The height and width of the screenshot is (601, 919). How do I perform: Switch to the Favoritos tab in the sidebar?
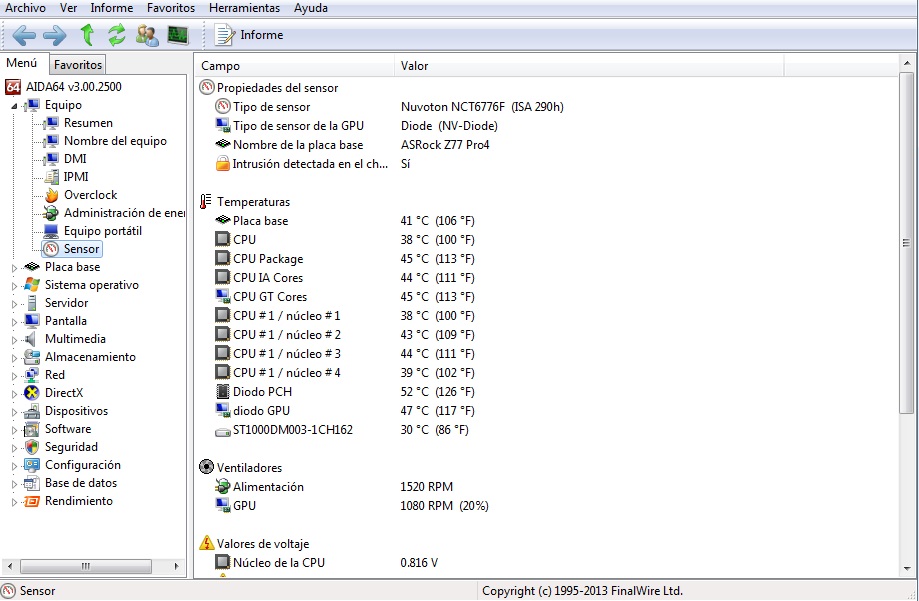(78, 64)
